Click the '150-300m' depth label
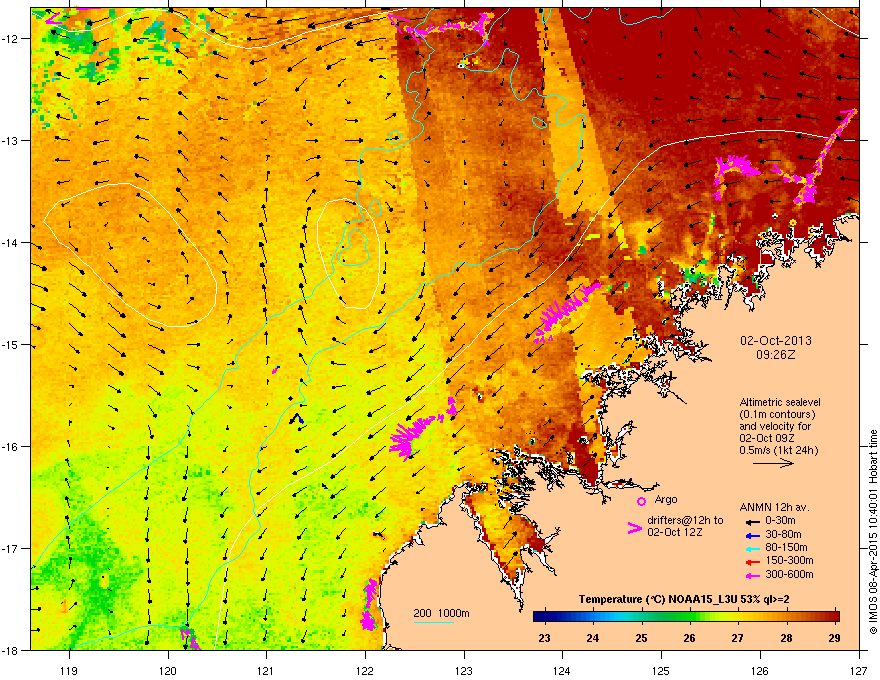This screenshot has height=680, width=880. pos(789,560)
